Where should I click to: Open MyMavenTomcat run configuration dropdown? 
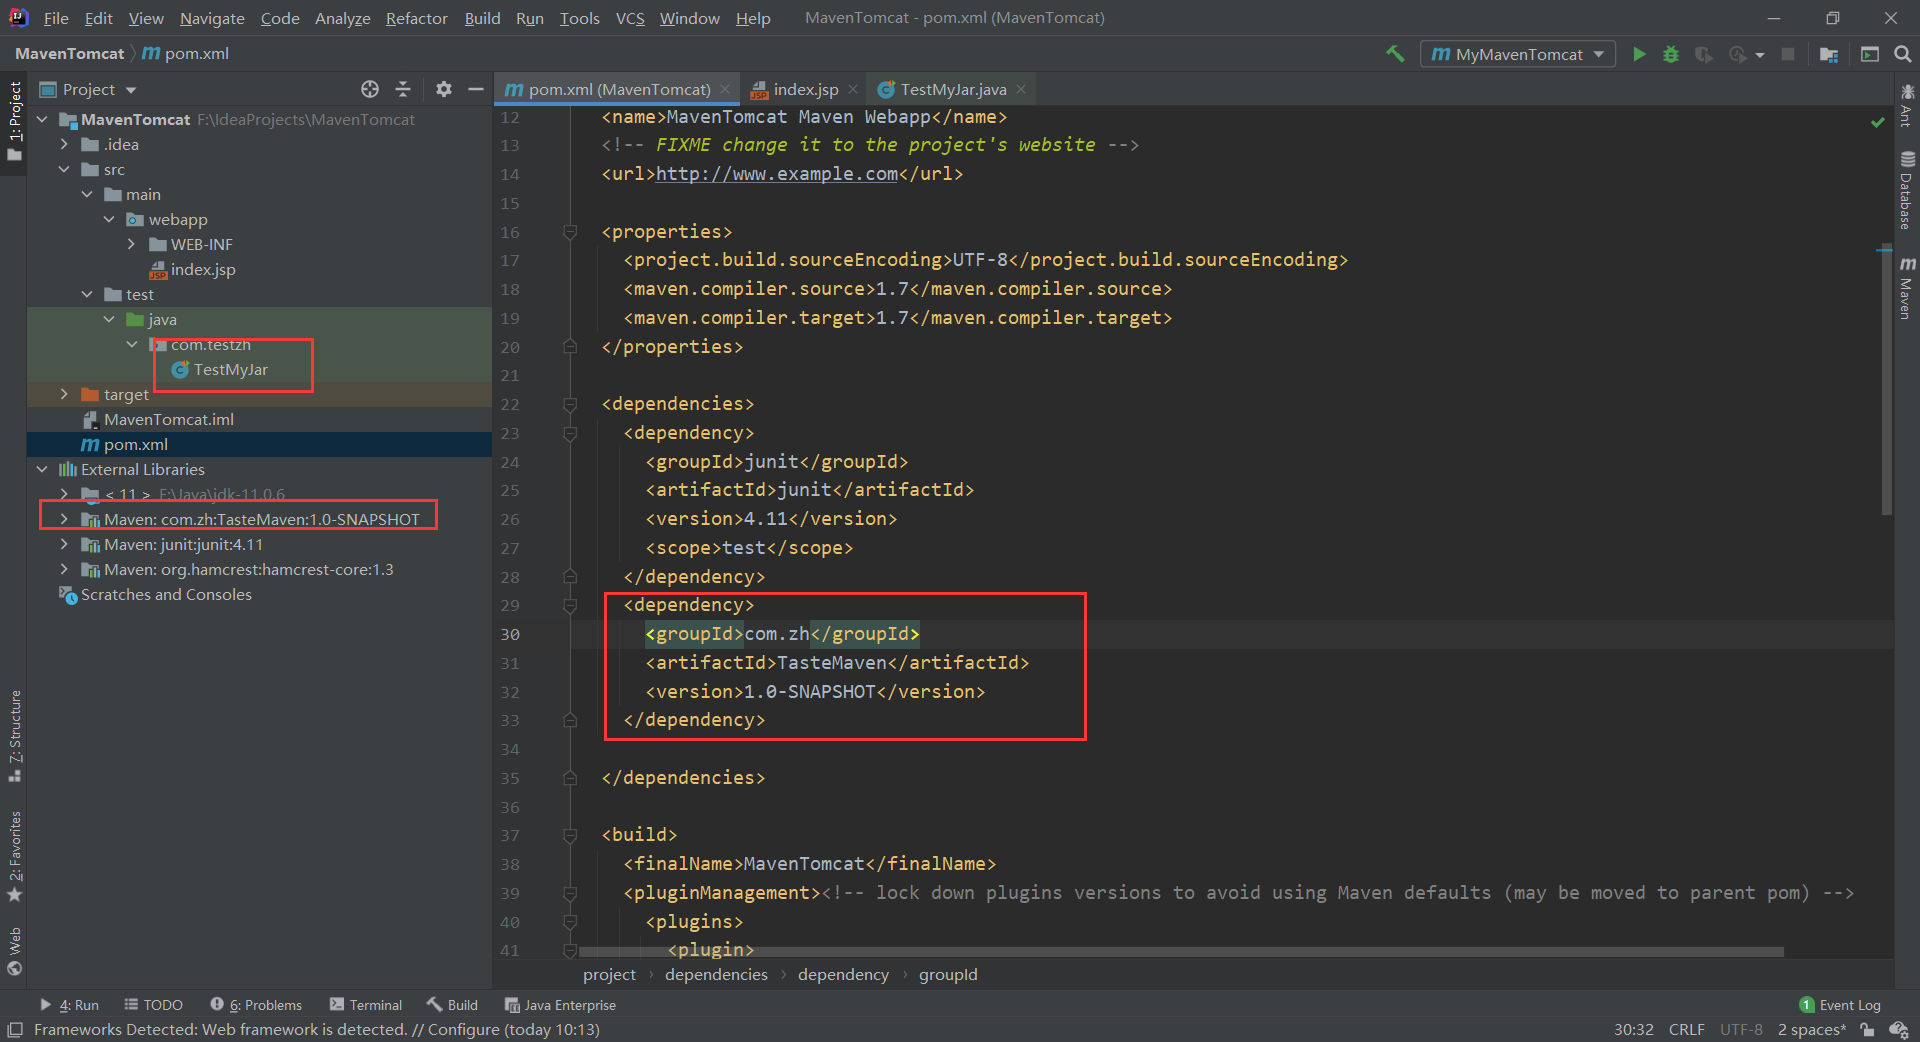[x=1517, y=54]
